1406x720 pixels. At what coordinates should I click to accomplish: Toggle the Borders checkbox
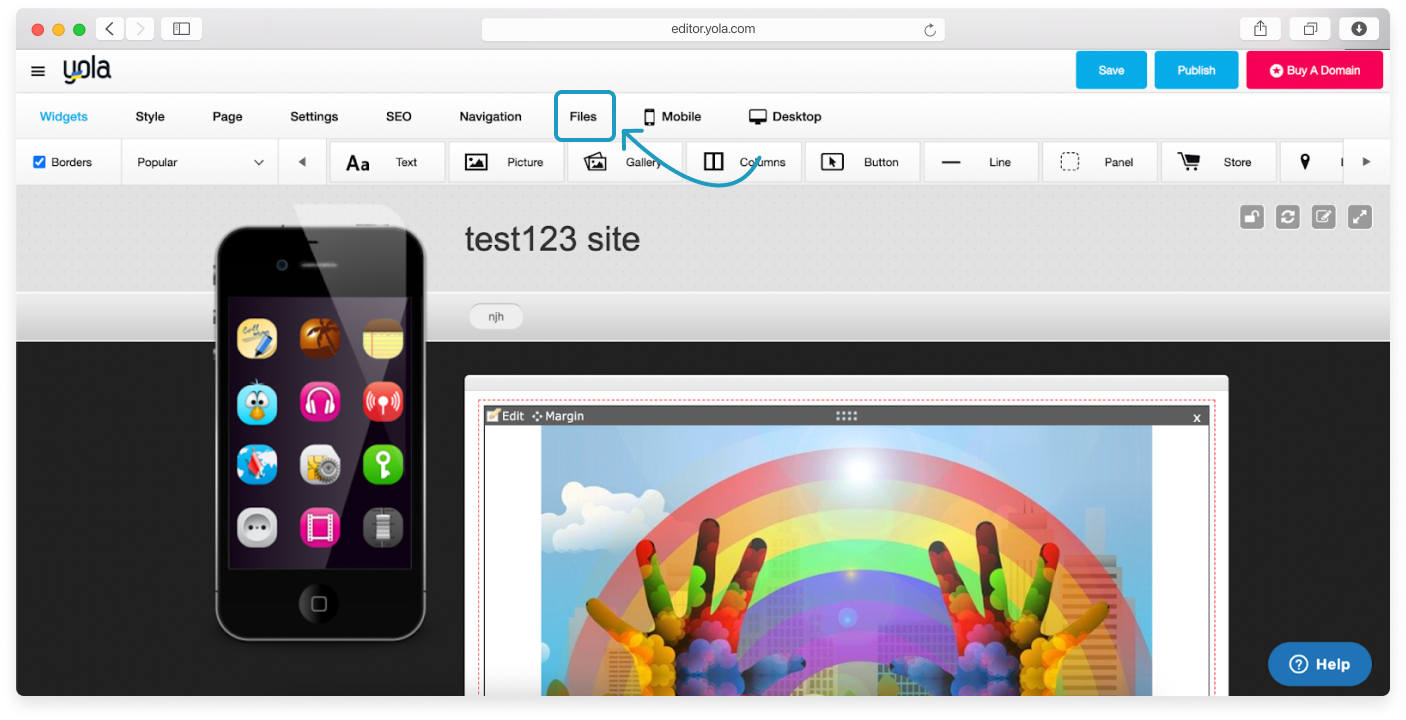(40, 162)
